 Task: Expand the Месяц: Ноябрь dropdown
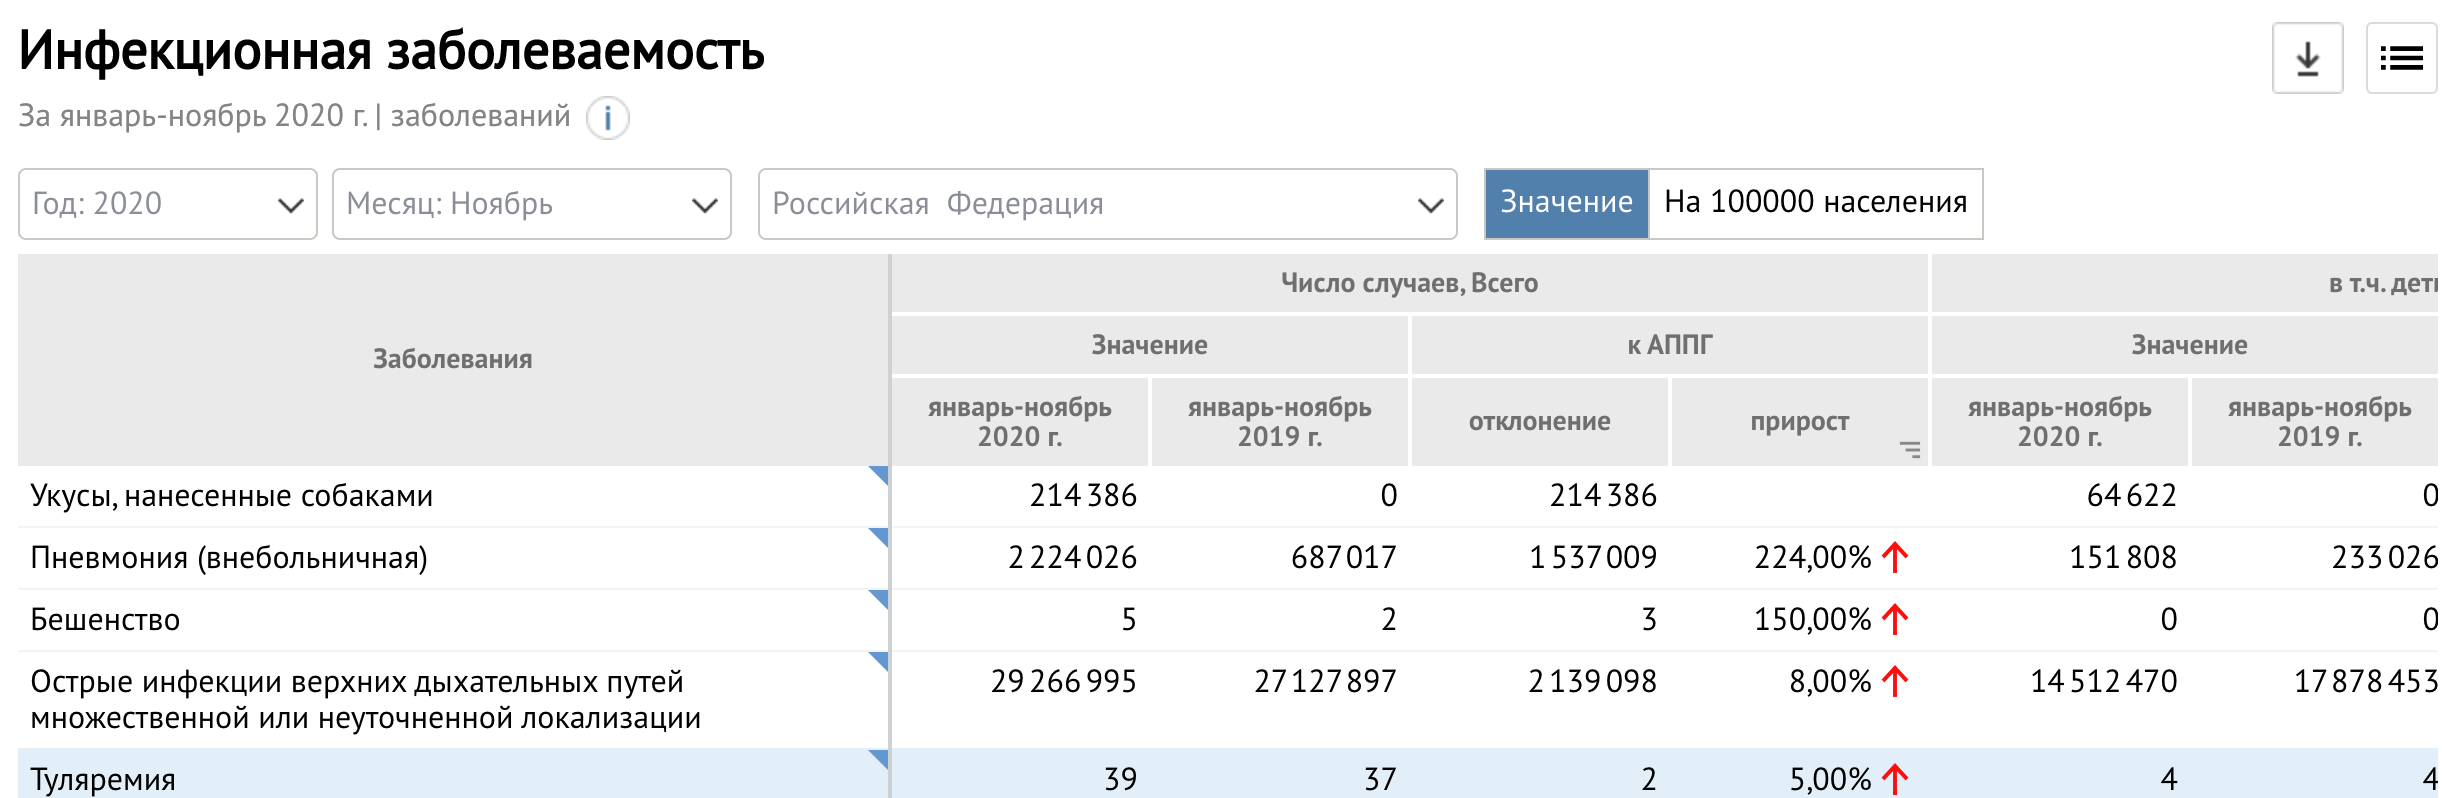tap(531, 204)
